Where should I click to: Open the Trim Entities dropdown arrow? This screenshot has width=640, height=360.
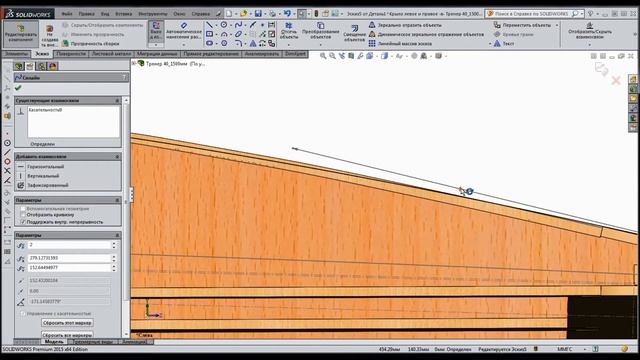pos(289,44)
